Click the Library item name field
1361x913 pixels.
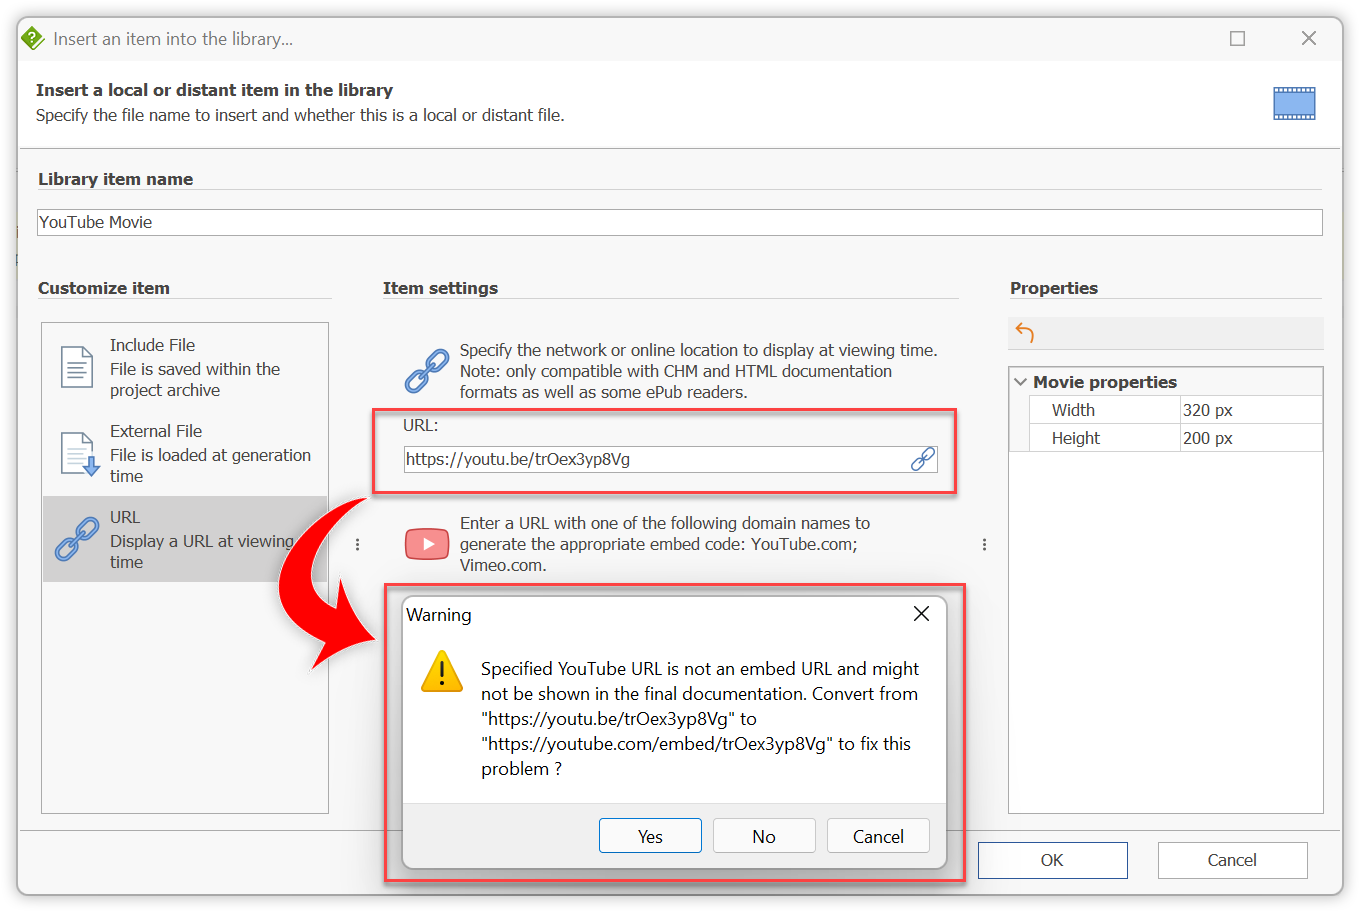tap(679, 222)
